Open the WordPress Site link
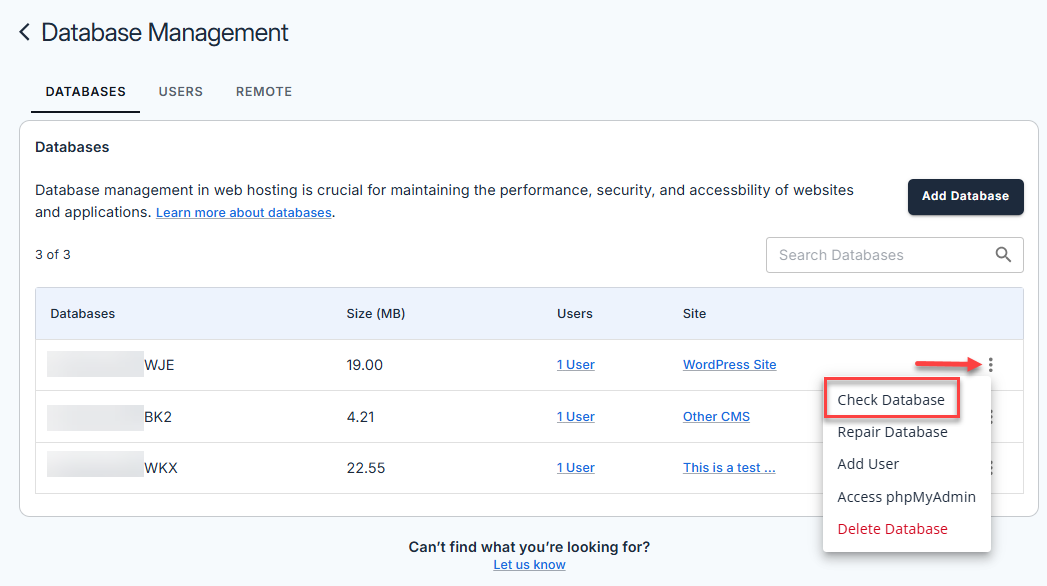The image size is (1047, 586). tap(729, 364)
